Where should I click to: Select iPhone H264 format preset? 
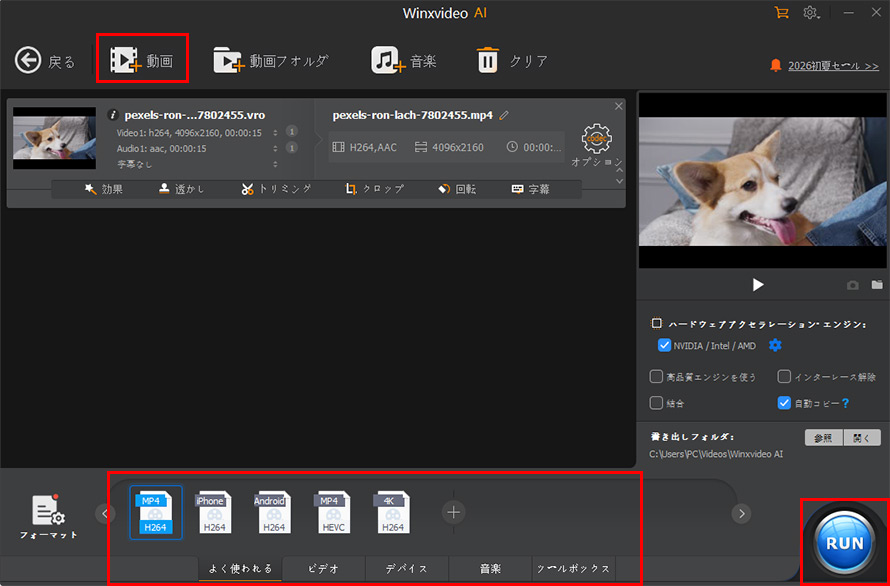[214, 512]
